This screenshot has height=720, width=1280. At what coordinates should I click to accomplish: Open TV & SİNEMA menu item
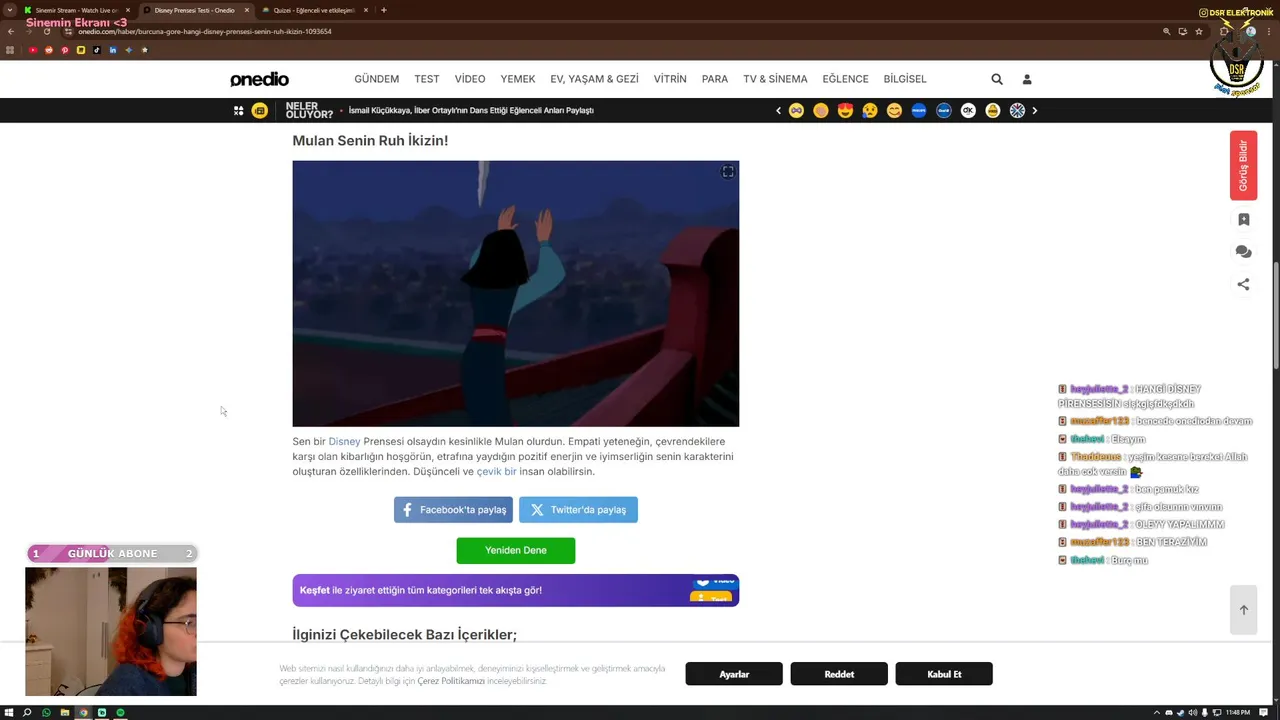click(775, 79)
